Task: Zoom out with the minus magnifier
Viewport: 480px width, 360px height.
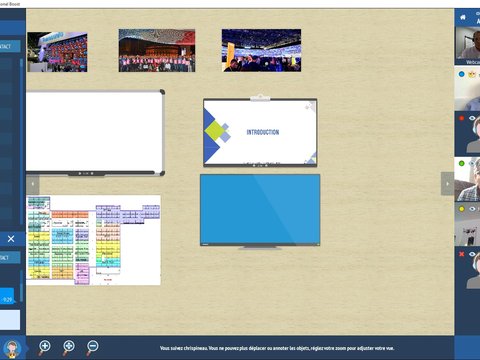Action: click(92, 347)
